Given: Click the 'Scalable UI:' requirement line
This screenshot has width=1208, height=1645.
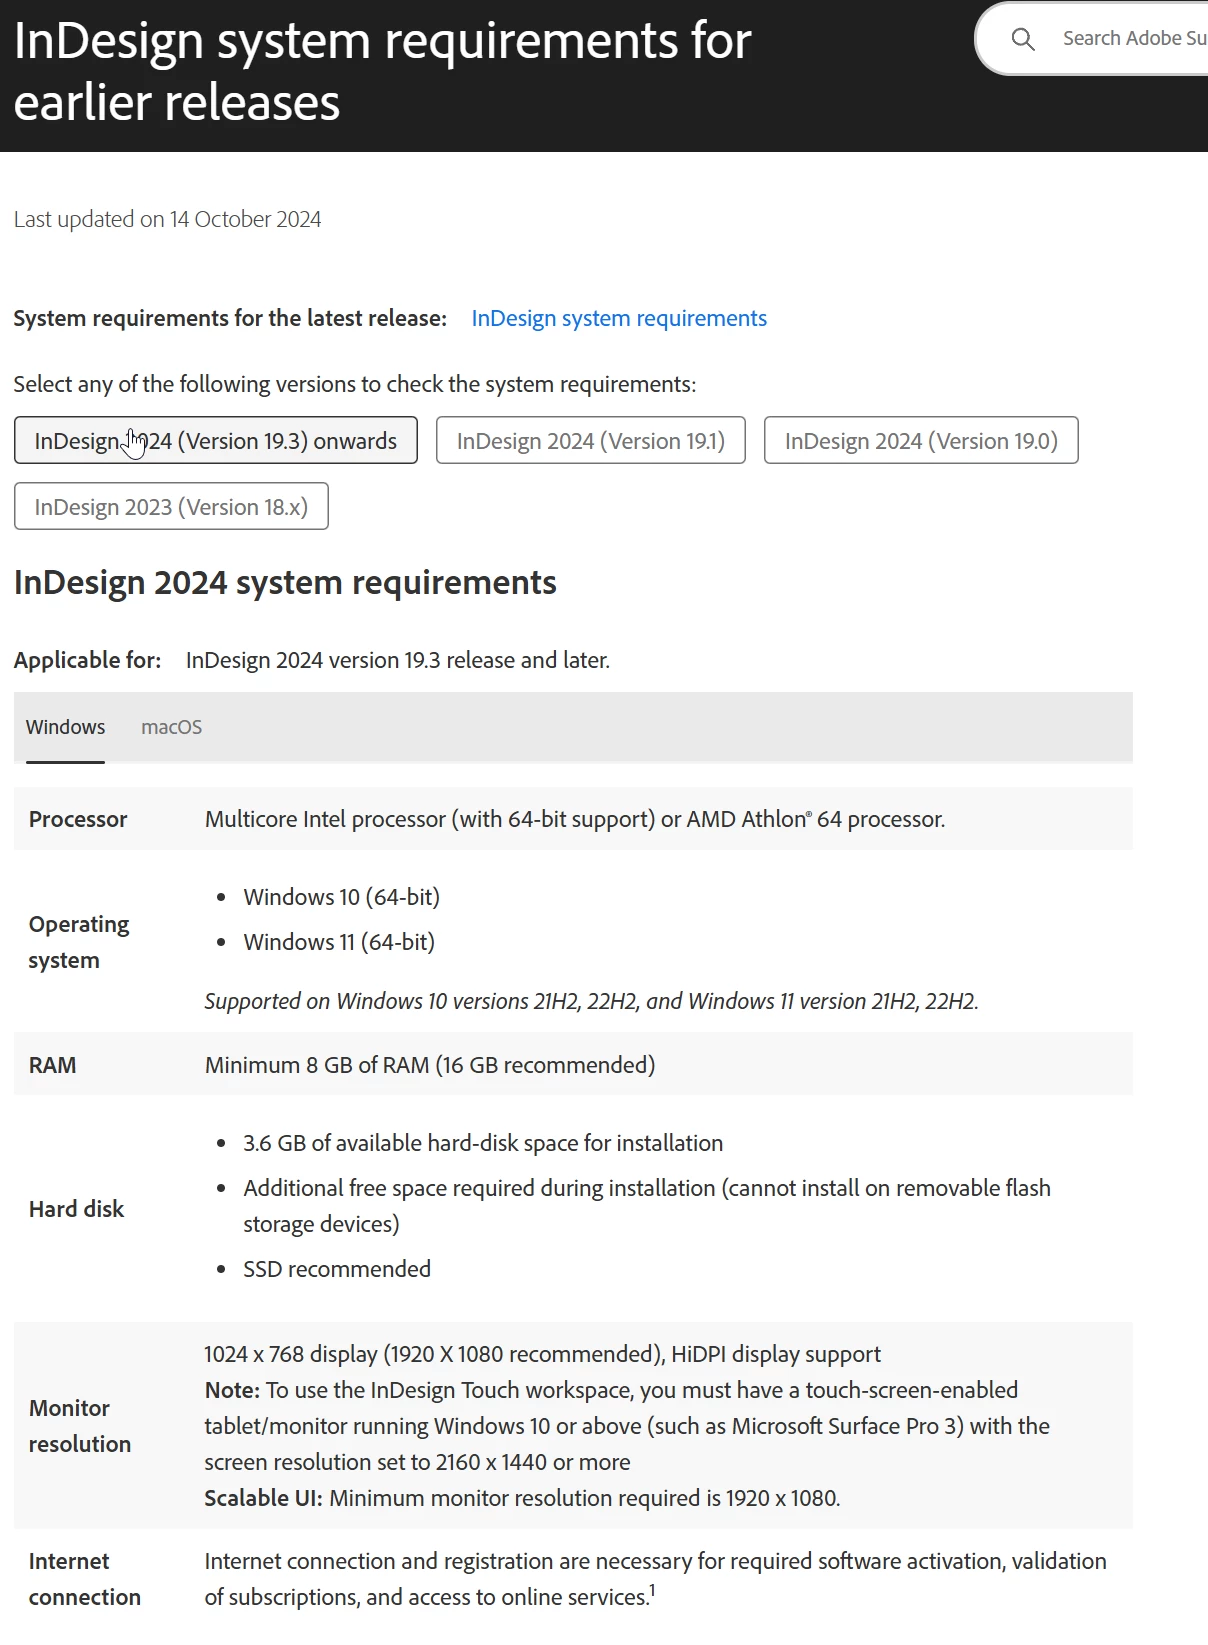Looking at the screenshot, I should click(522, 1498).
